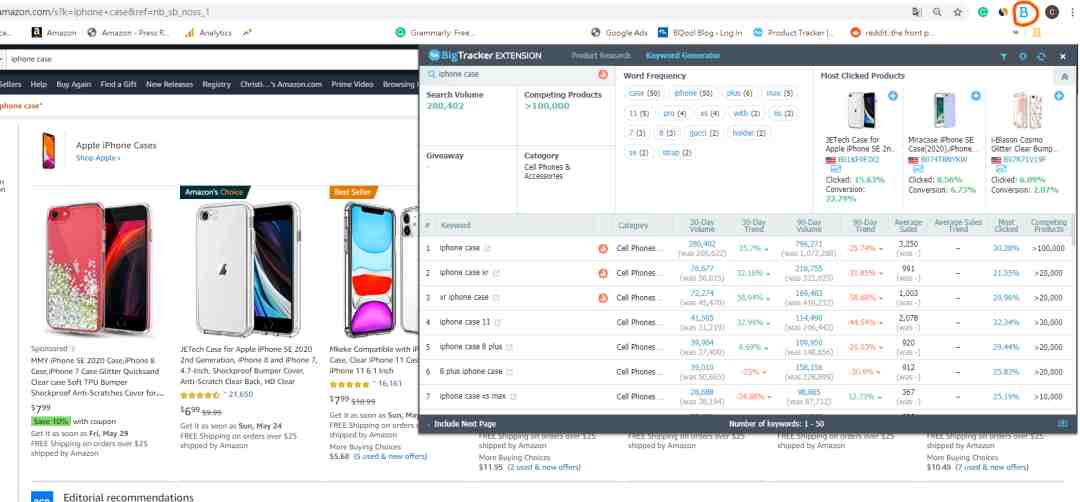Open Prime Video in Amazon nav bar

pos(352,84)
